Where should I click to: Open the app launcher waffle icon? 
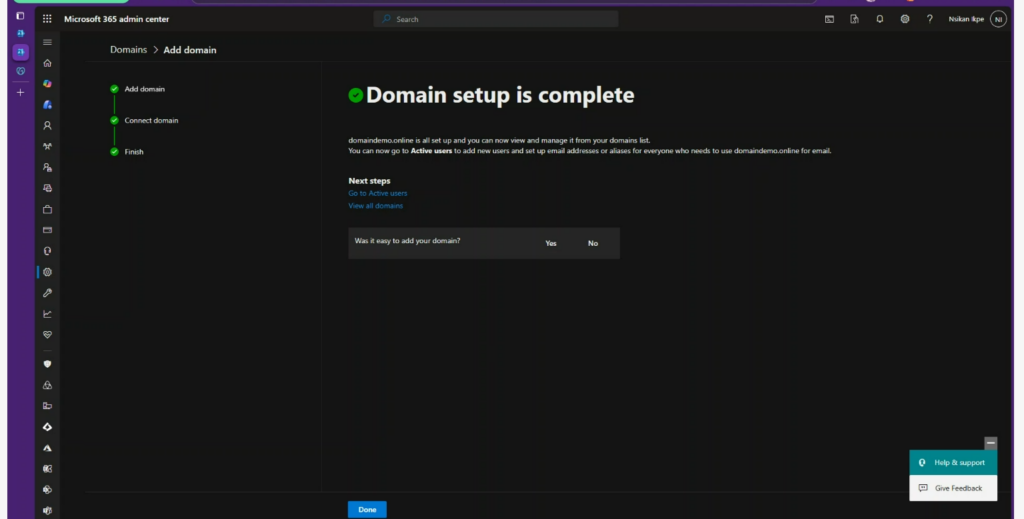click(x=47, y=19)
